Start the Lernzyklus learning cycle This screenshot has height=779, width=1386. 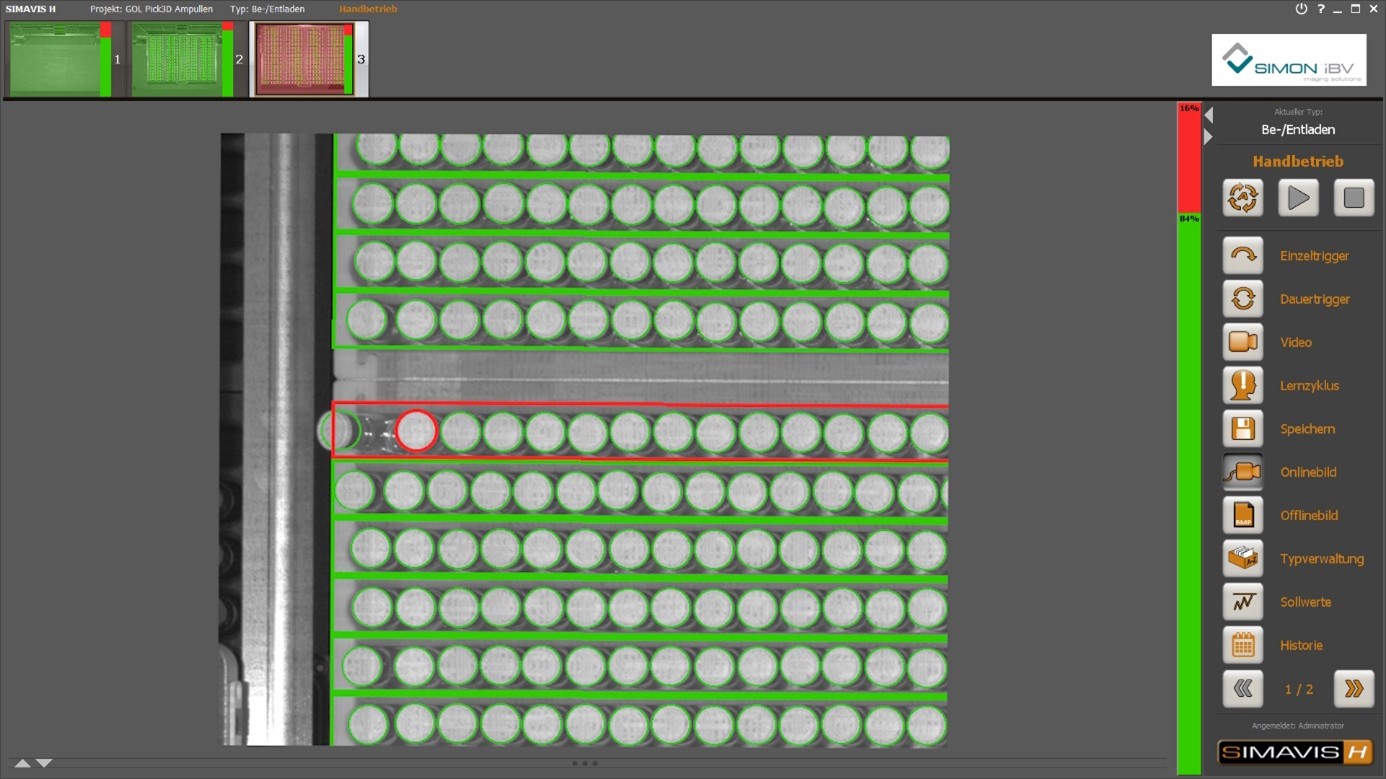1243,385
